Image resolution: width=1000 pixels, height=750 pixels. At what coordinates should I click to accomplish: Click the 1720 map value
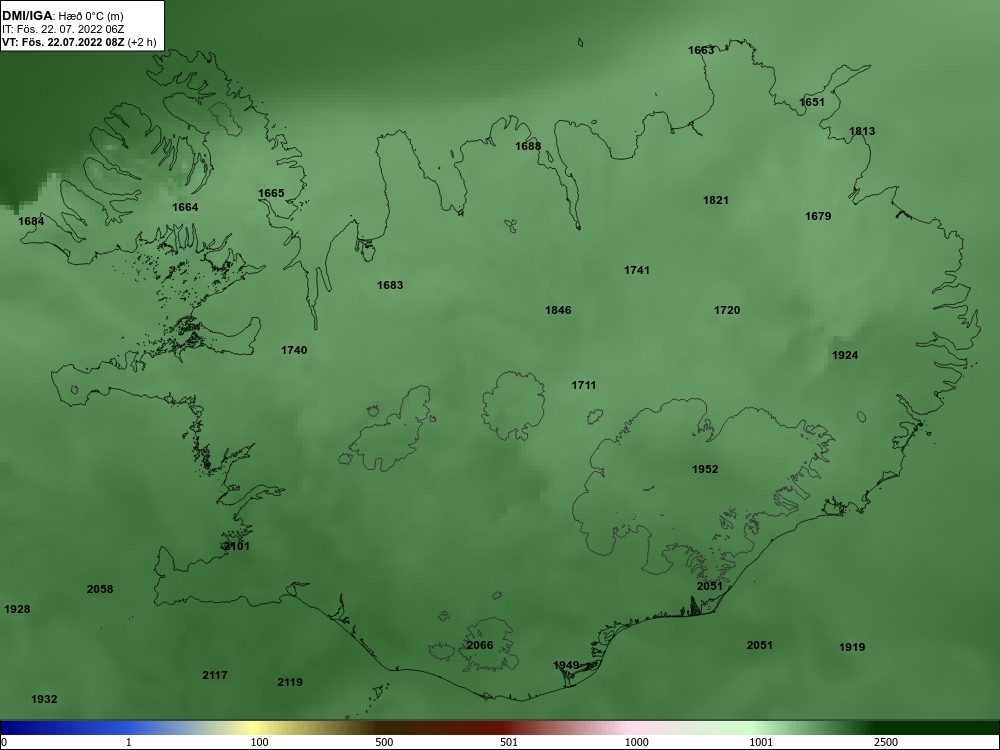(727, 311)
